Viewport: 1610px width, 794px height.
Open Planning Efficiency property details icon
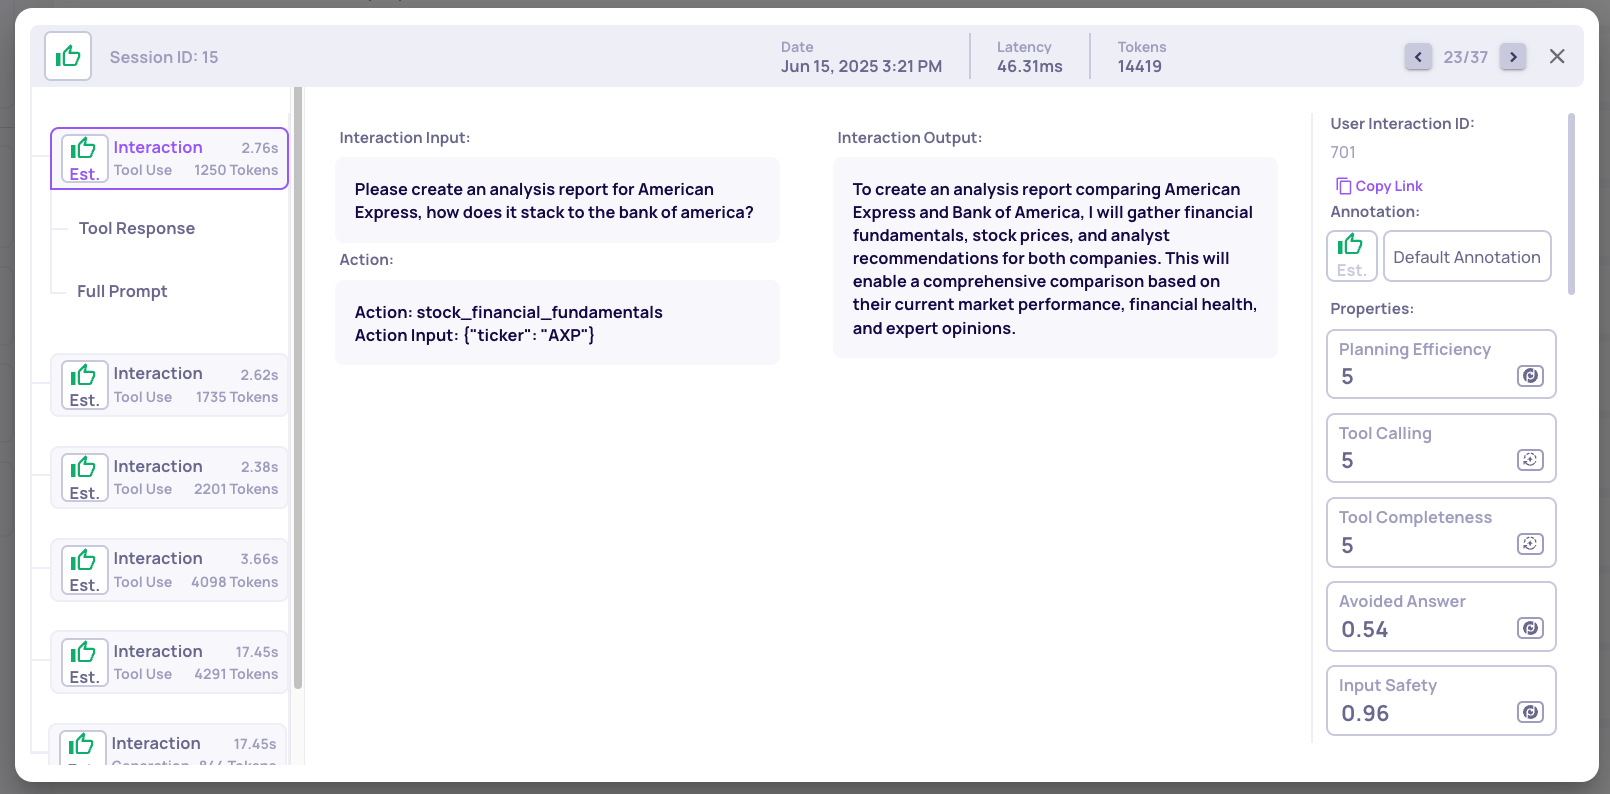[x=1530, y=376]
